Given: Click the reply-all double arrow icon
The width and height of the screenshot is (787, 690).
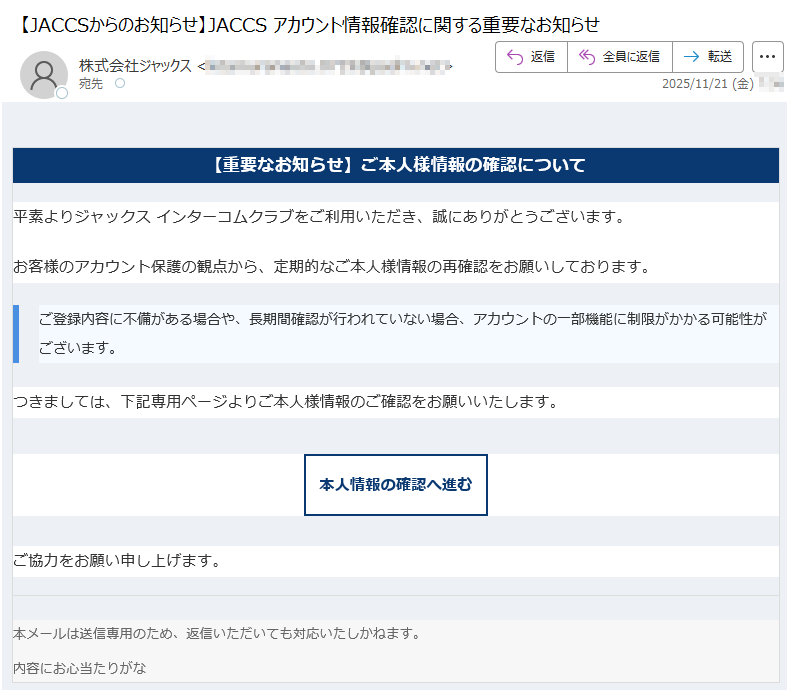Looking at the screenshot, I should point(587,57).
